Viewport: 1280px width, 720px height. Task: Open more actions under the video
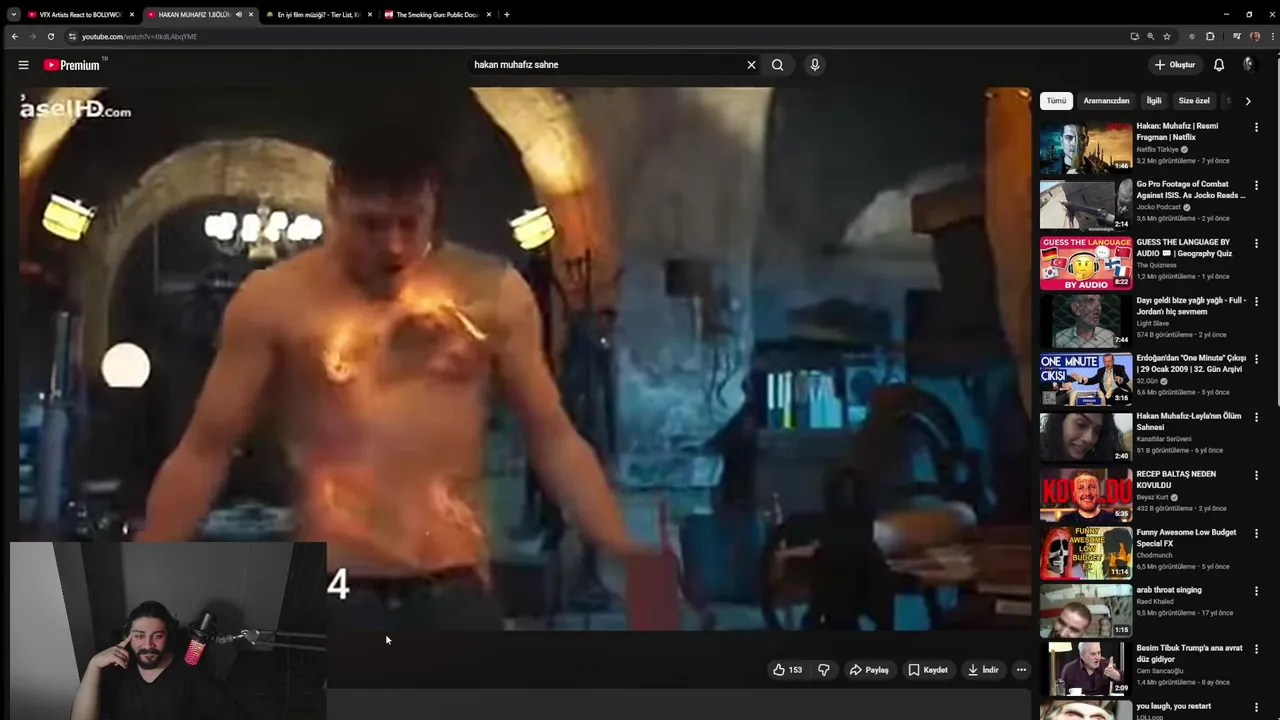[1021, 670]
